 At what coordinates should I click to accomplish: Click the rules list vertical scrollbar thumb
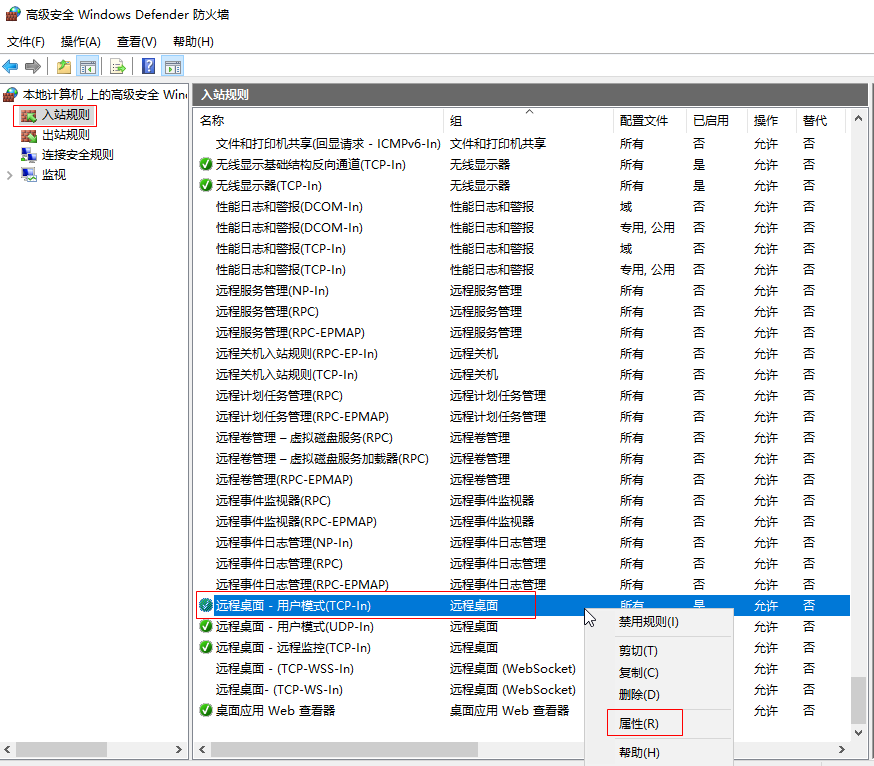pyautogui.click(x=858, y=700)
